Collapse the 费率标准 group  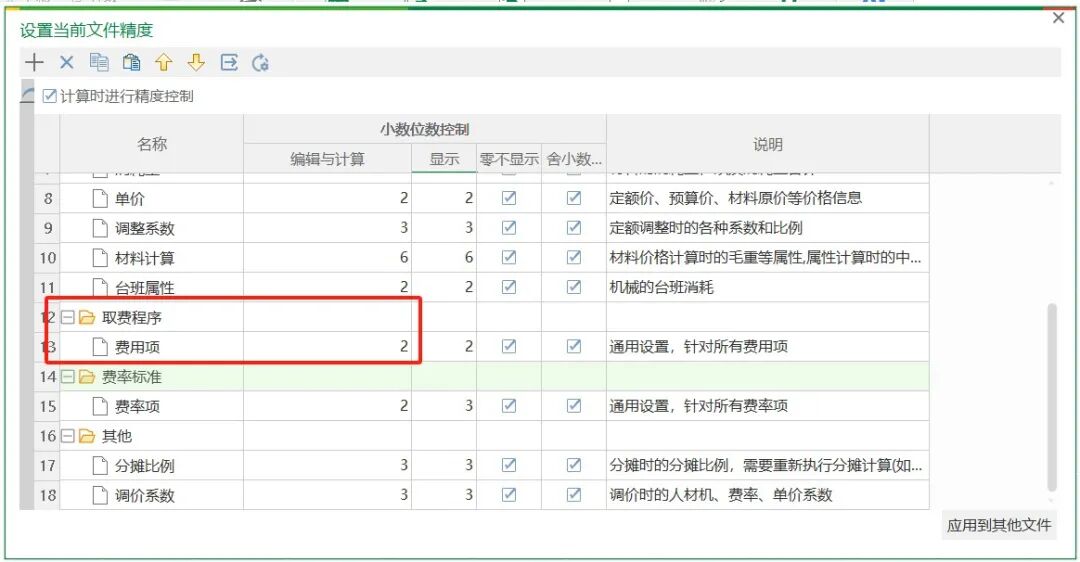[x=68, y=377]
